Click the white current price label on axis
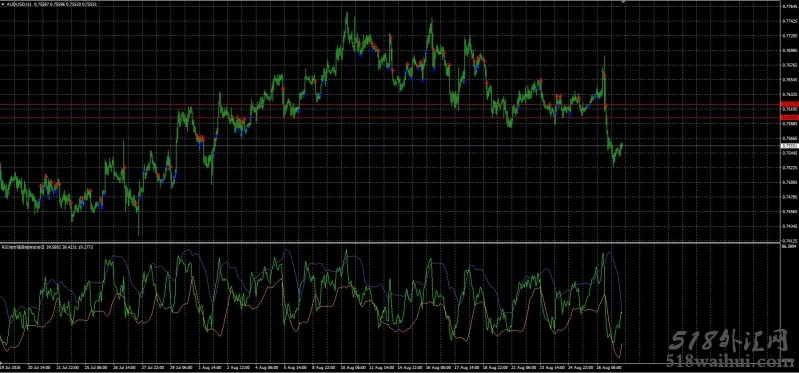799x373 pixels. pyautogui.click(x=789, y=146)
